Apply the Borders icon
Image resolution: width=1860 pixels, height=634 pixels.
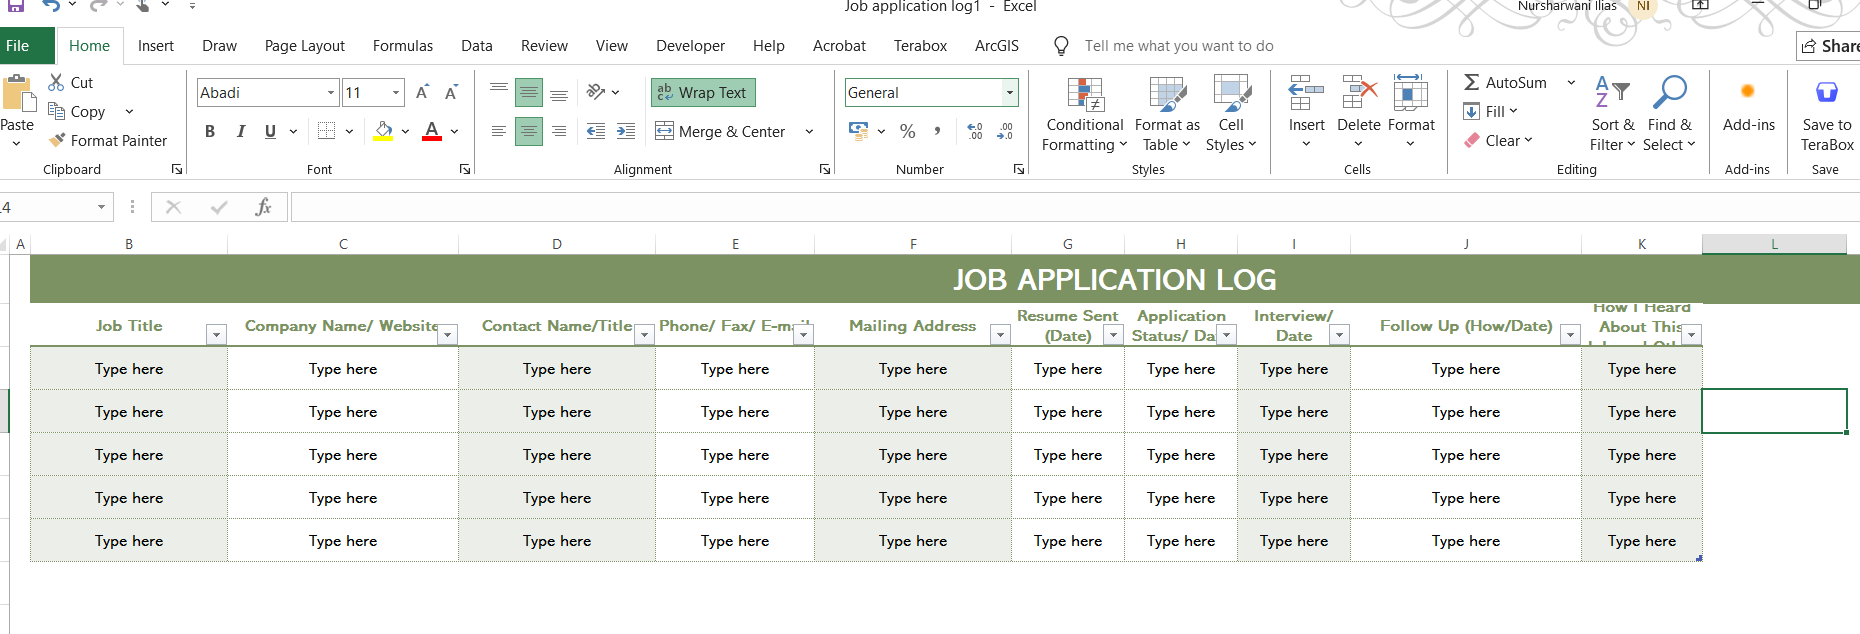[327, 131]
